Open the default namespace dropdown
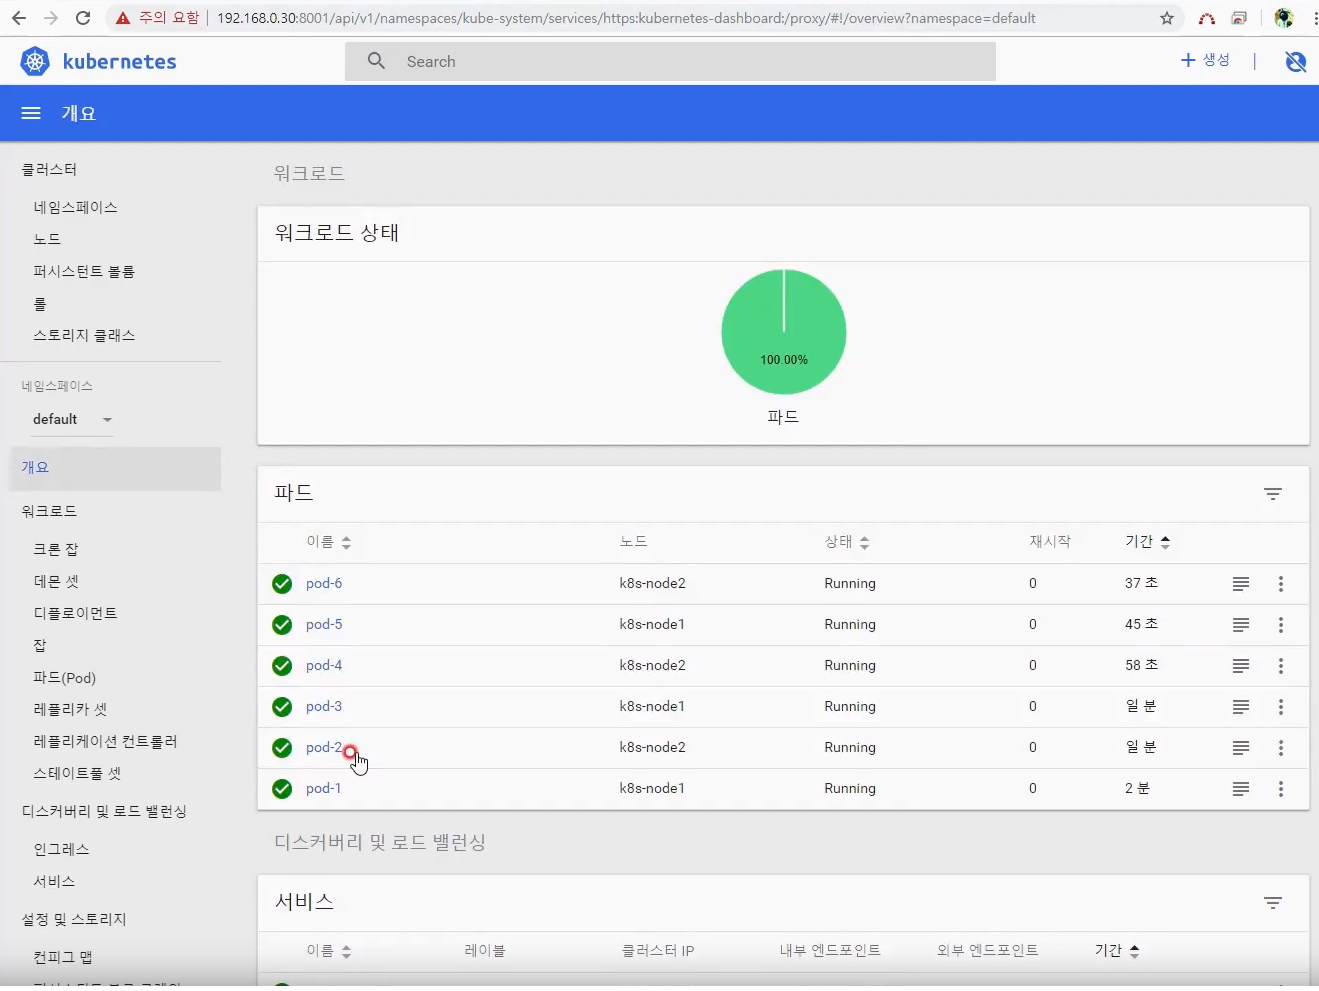The image size is (1319, 991). tap(72, 419)
